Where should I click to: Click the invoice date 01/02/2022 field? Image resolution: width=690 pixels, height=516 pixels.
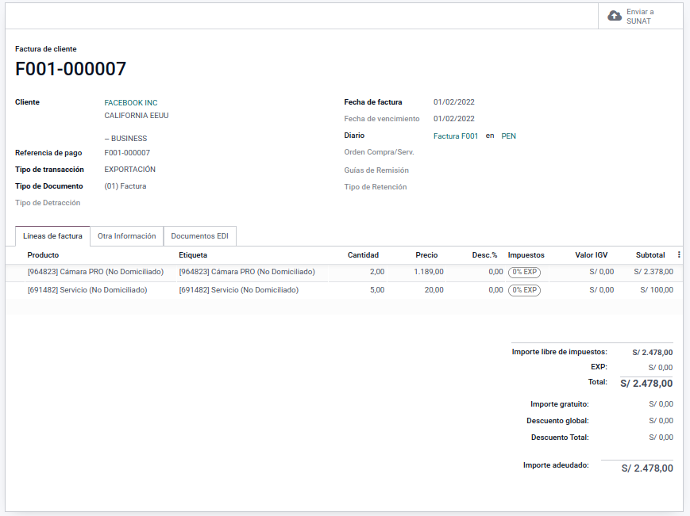453,102
